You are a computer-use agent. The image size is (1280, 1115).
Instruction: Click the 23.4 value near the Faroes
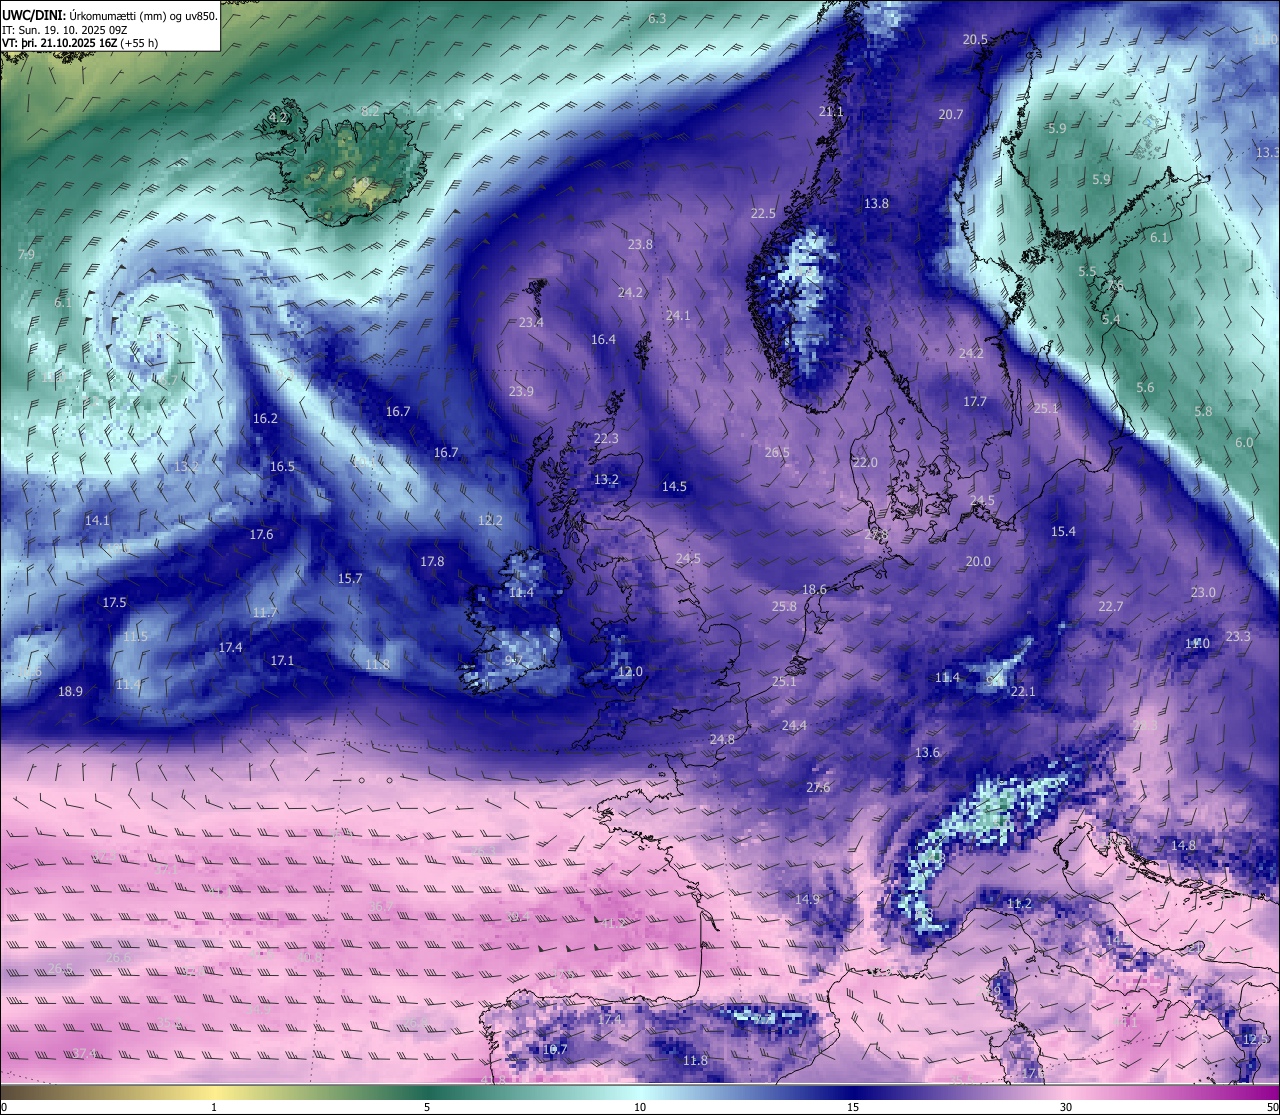531,322
